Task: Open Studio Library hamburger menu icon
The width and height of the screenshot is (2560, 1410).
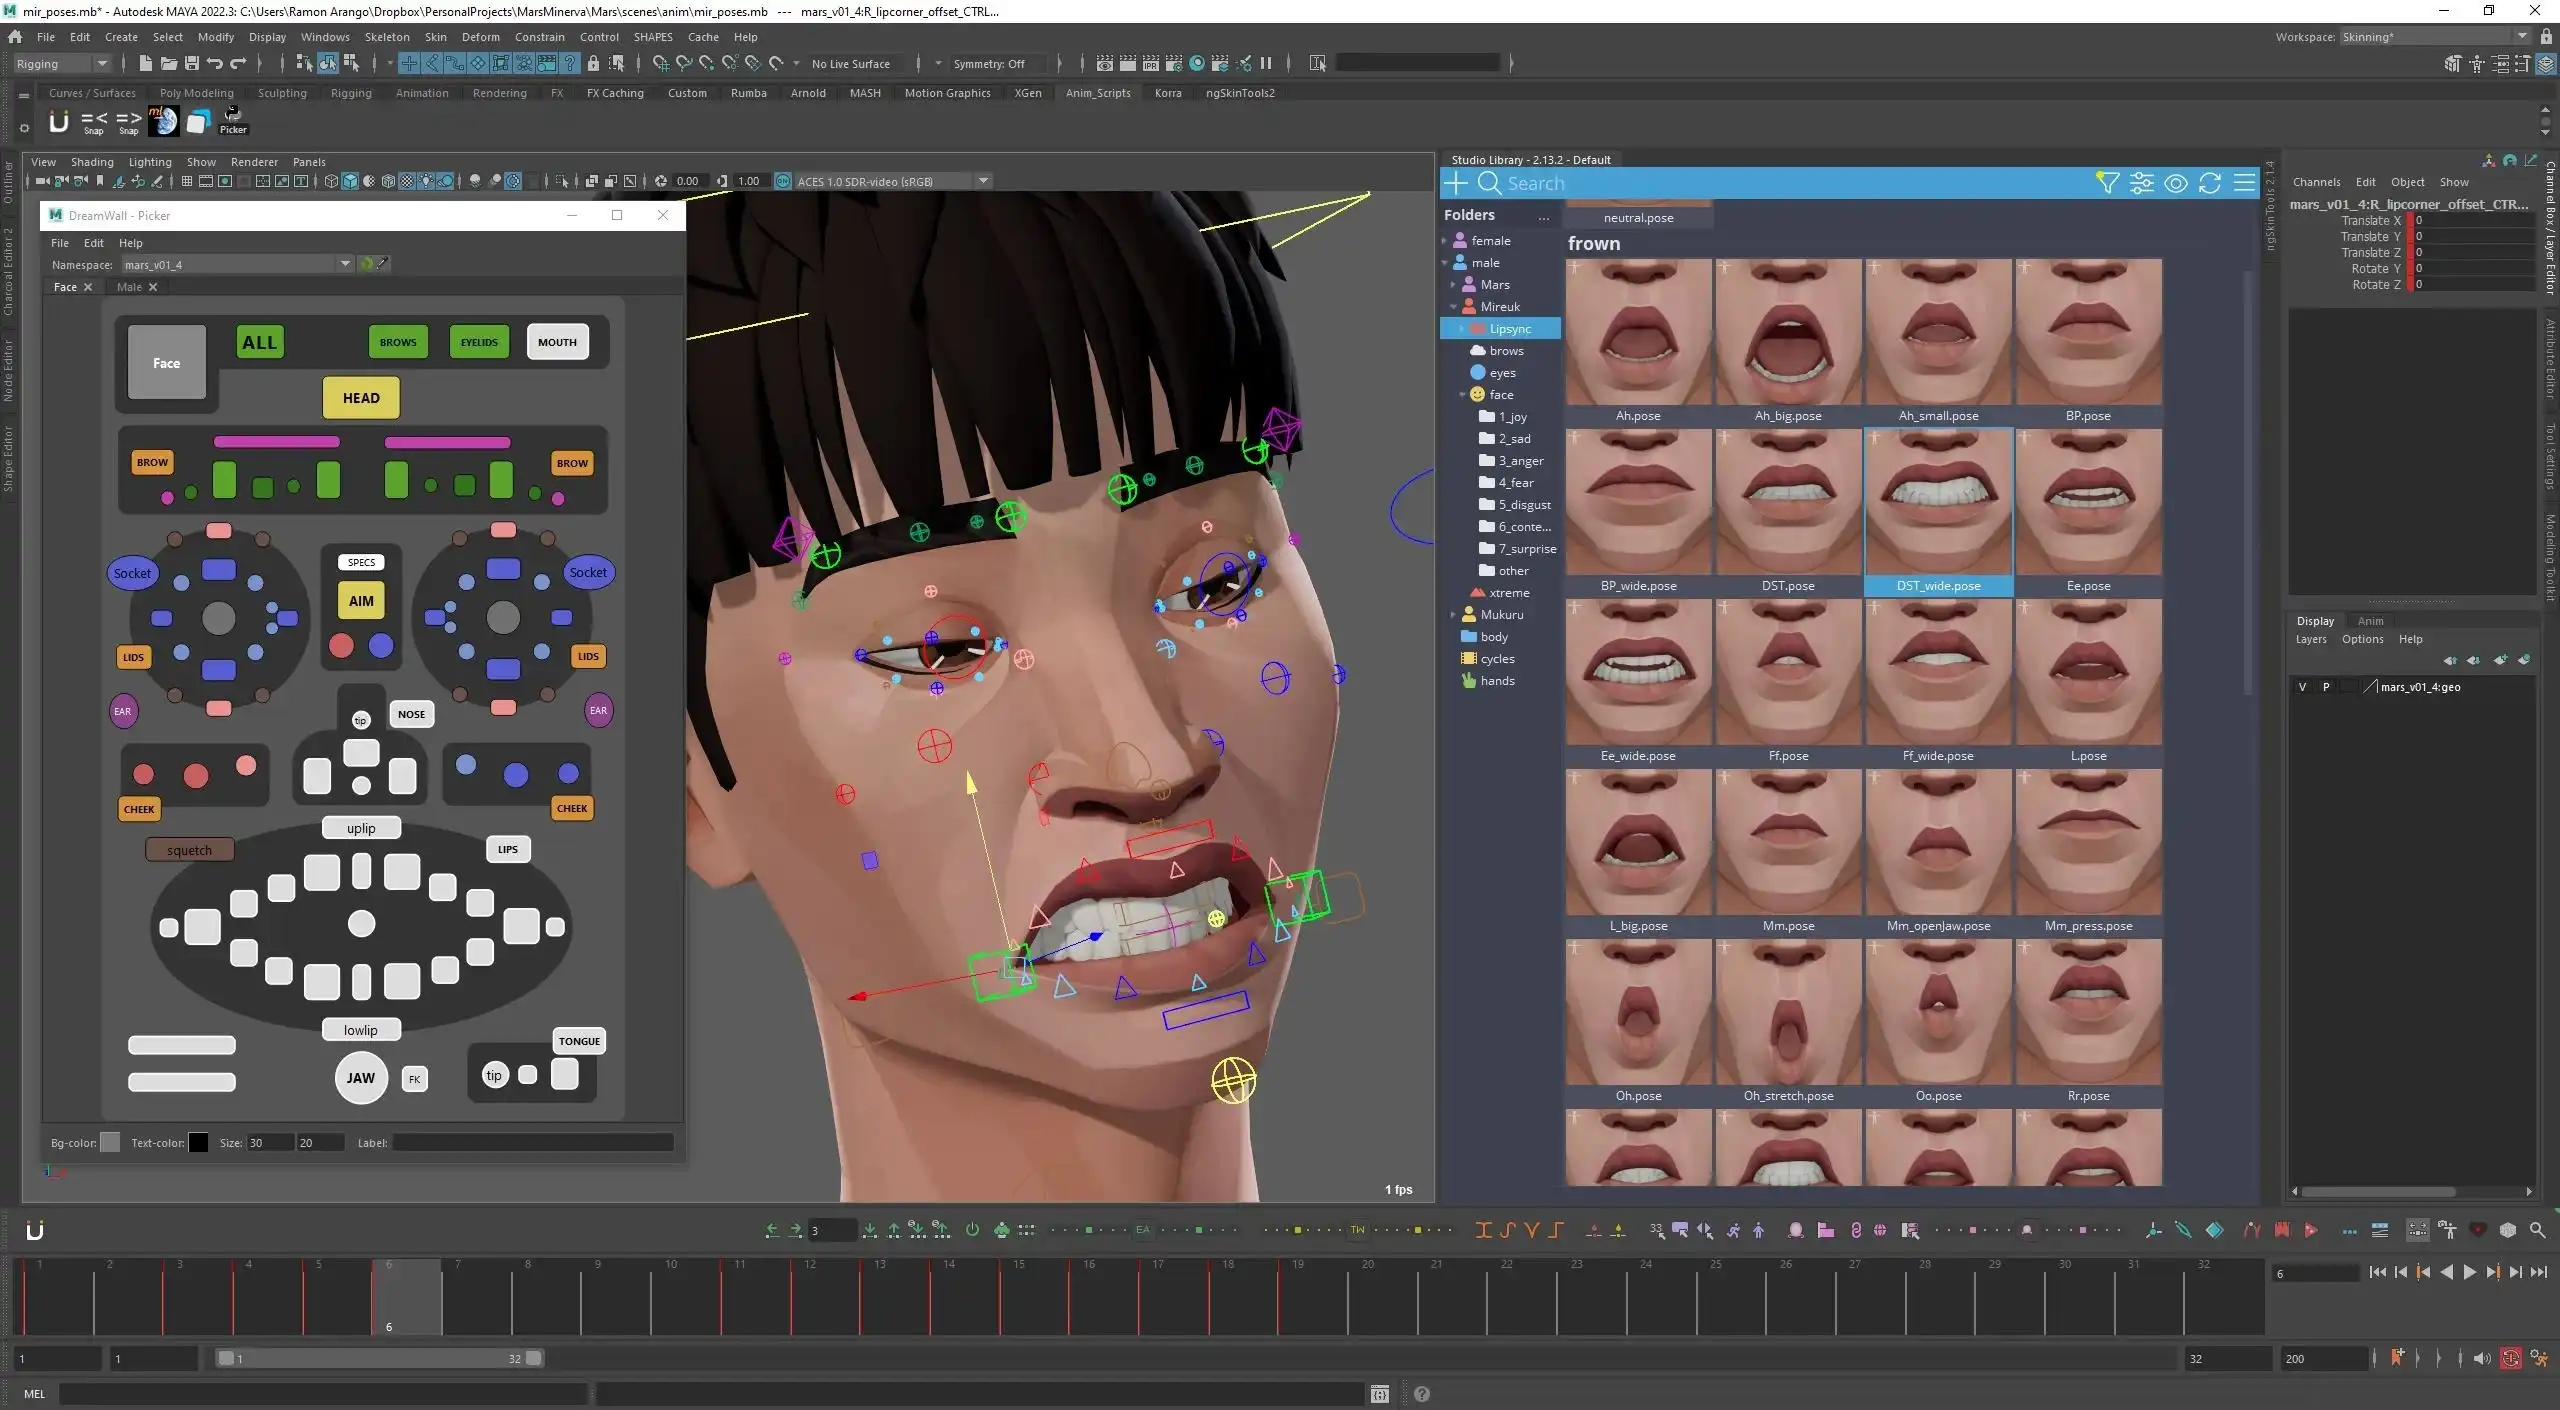Action: click(x=2244, y=183)
